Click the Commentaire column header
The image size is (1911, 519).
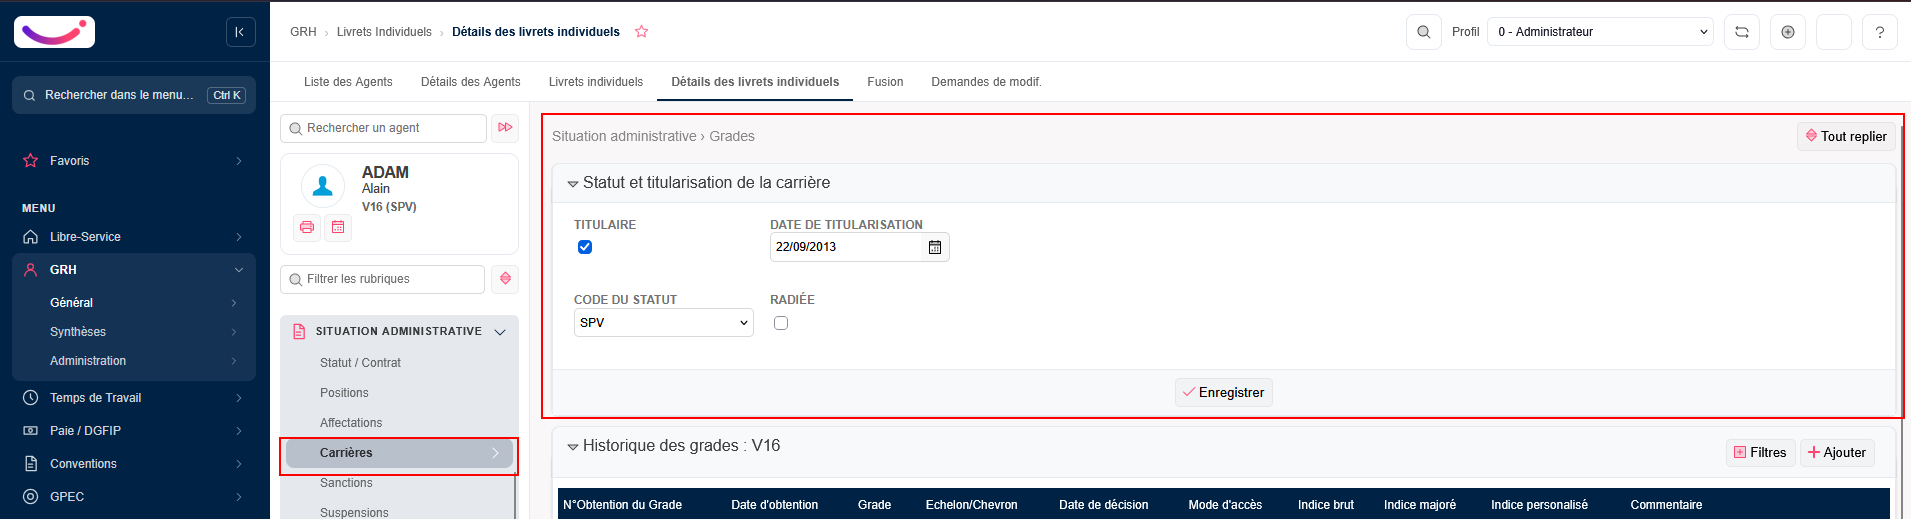click(1666, 505)
